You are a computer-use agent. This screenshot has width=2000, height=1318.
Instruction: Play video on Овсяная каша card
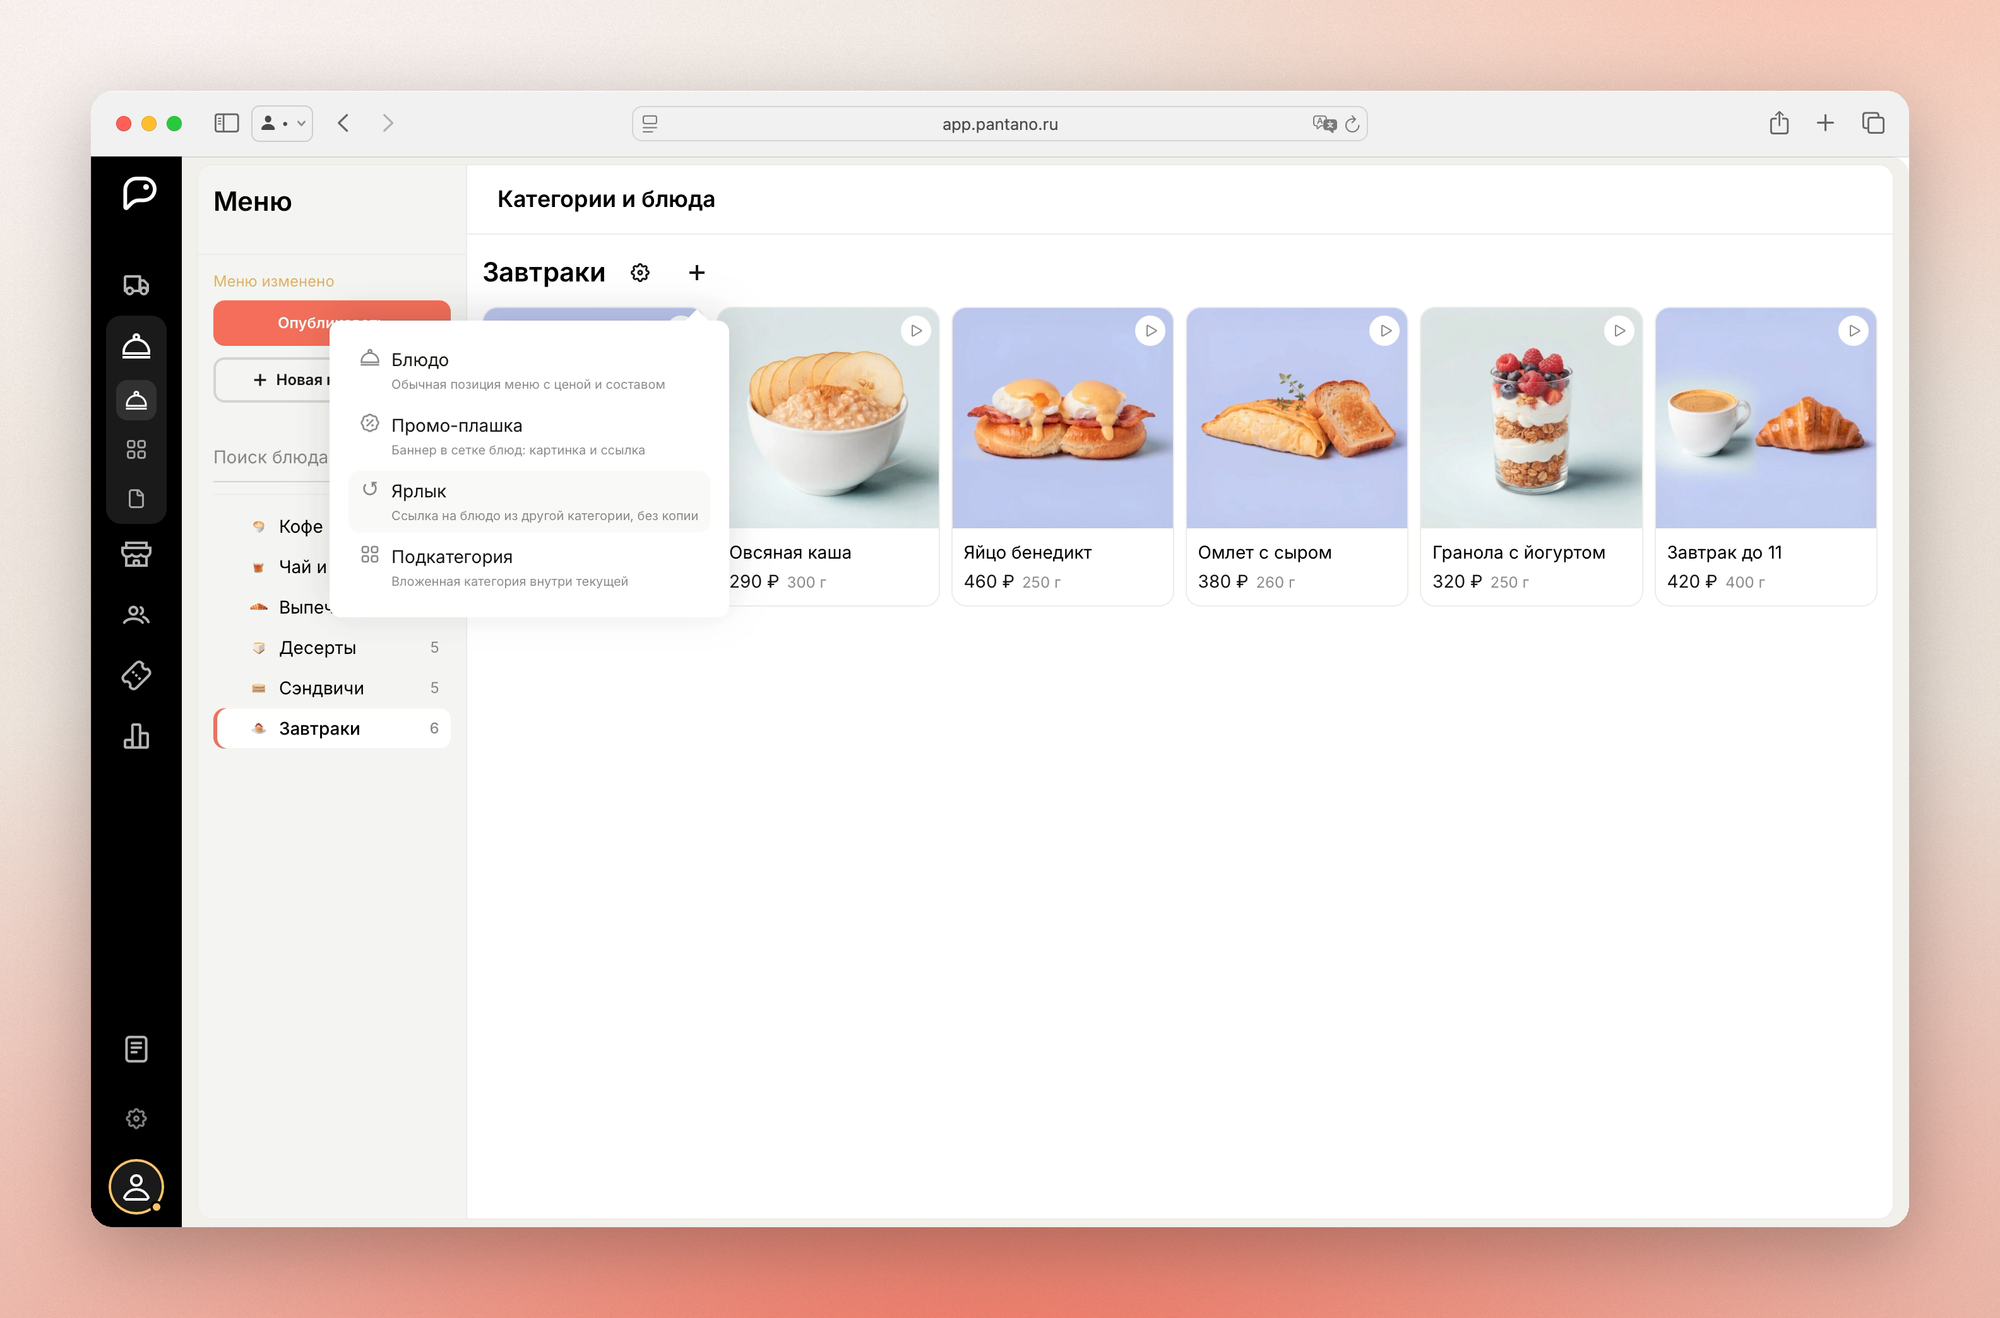(916, 331)
